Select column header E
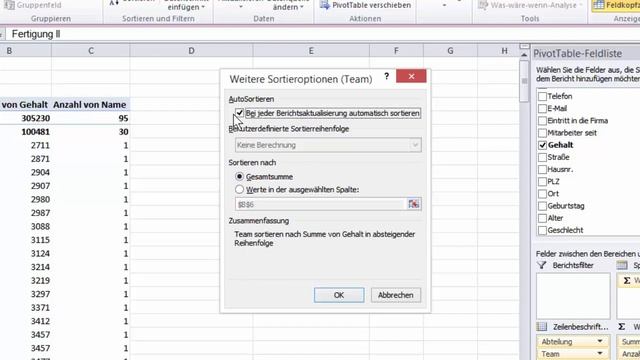 311,51
